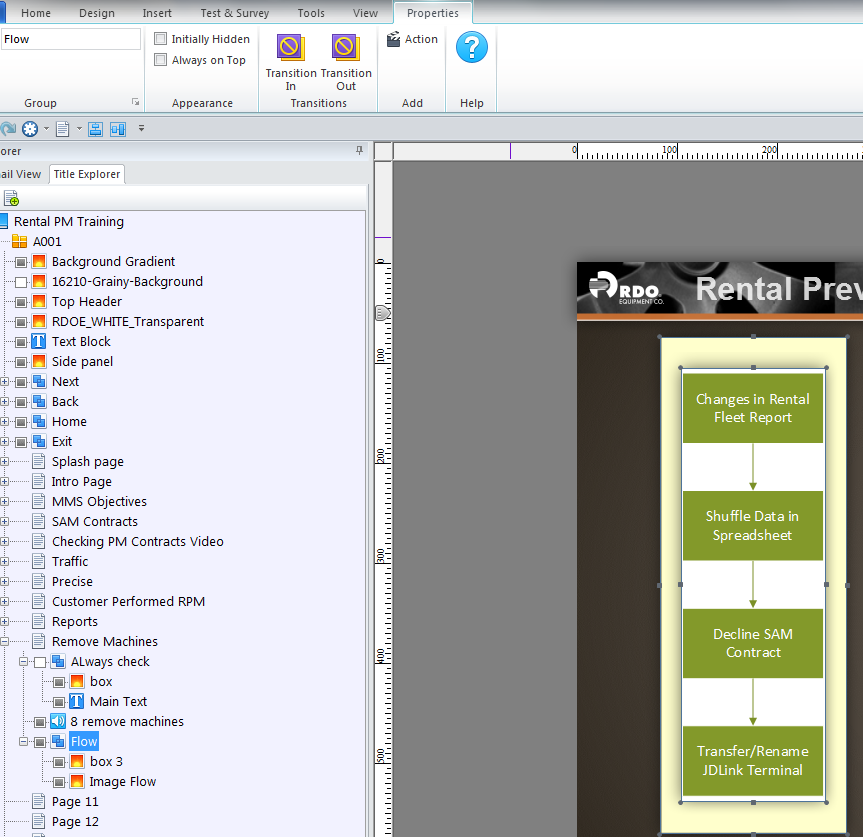
Task: Collapse the Flow group in the tree
Action: (x=23, y=742)
